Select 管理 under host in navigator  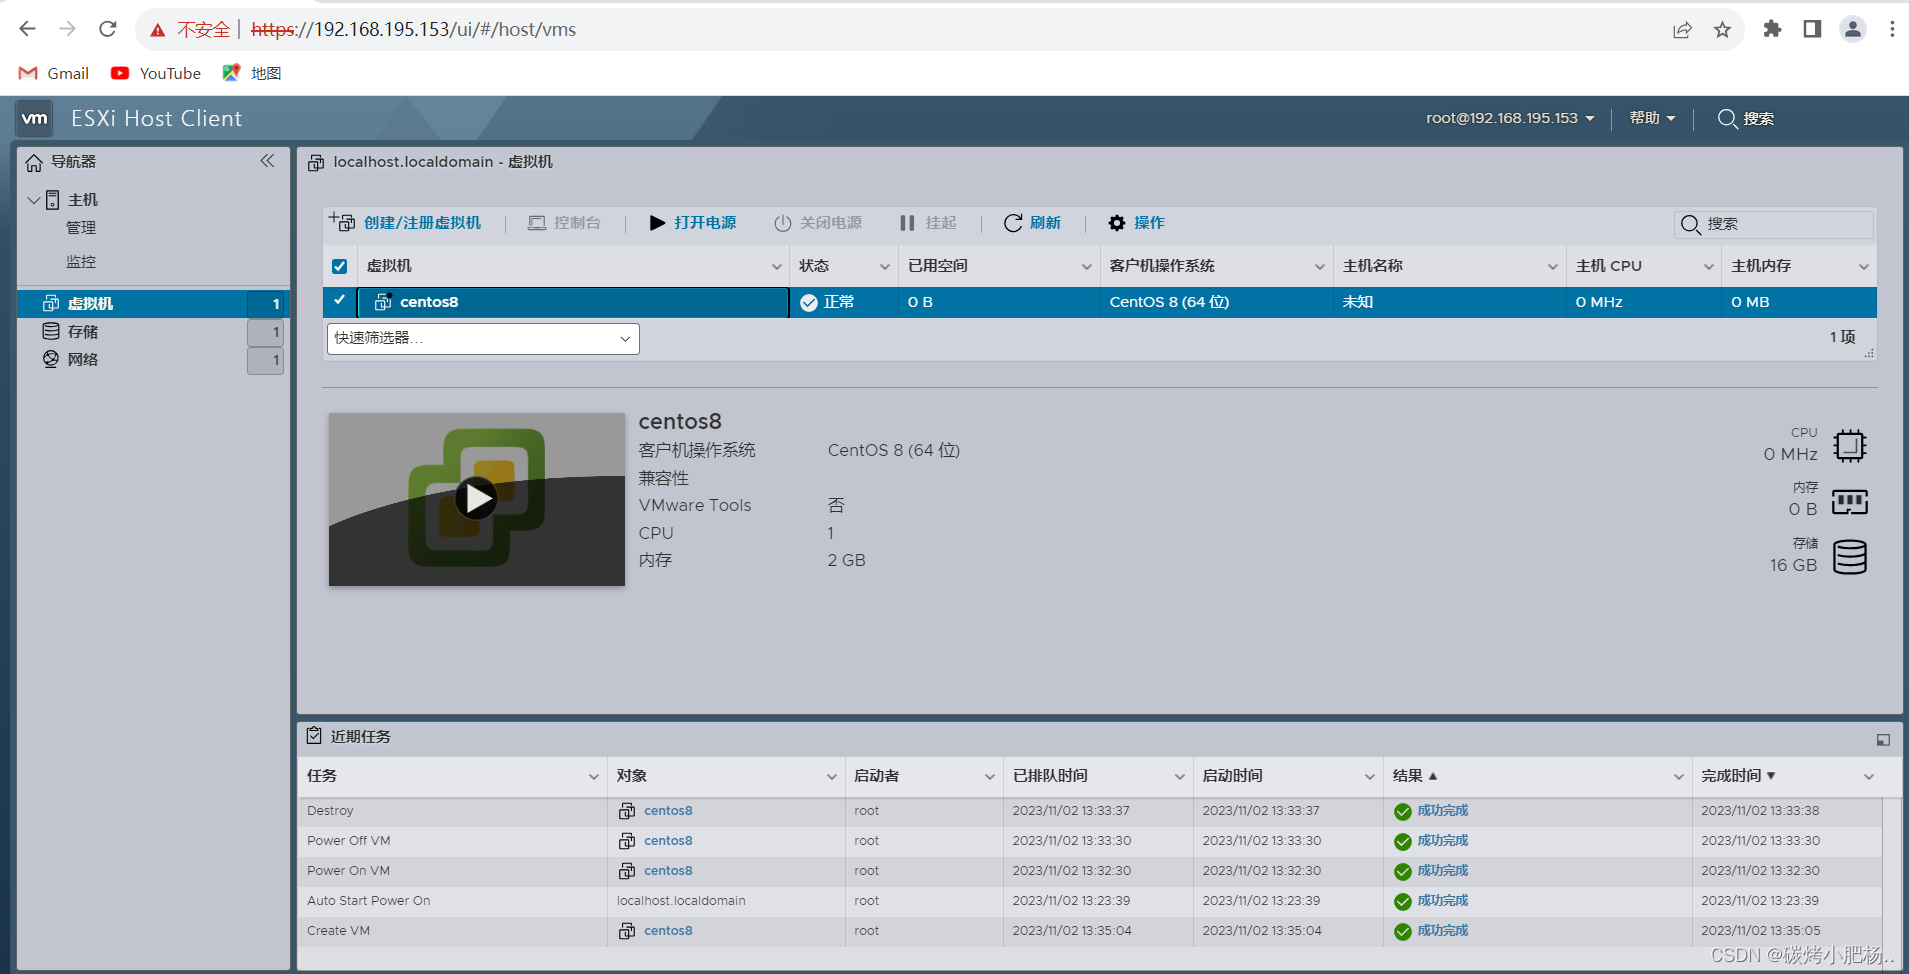tap(81, 228)
